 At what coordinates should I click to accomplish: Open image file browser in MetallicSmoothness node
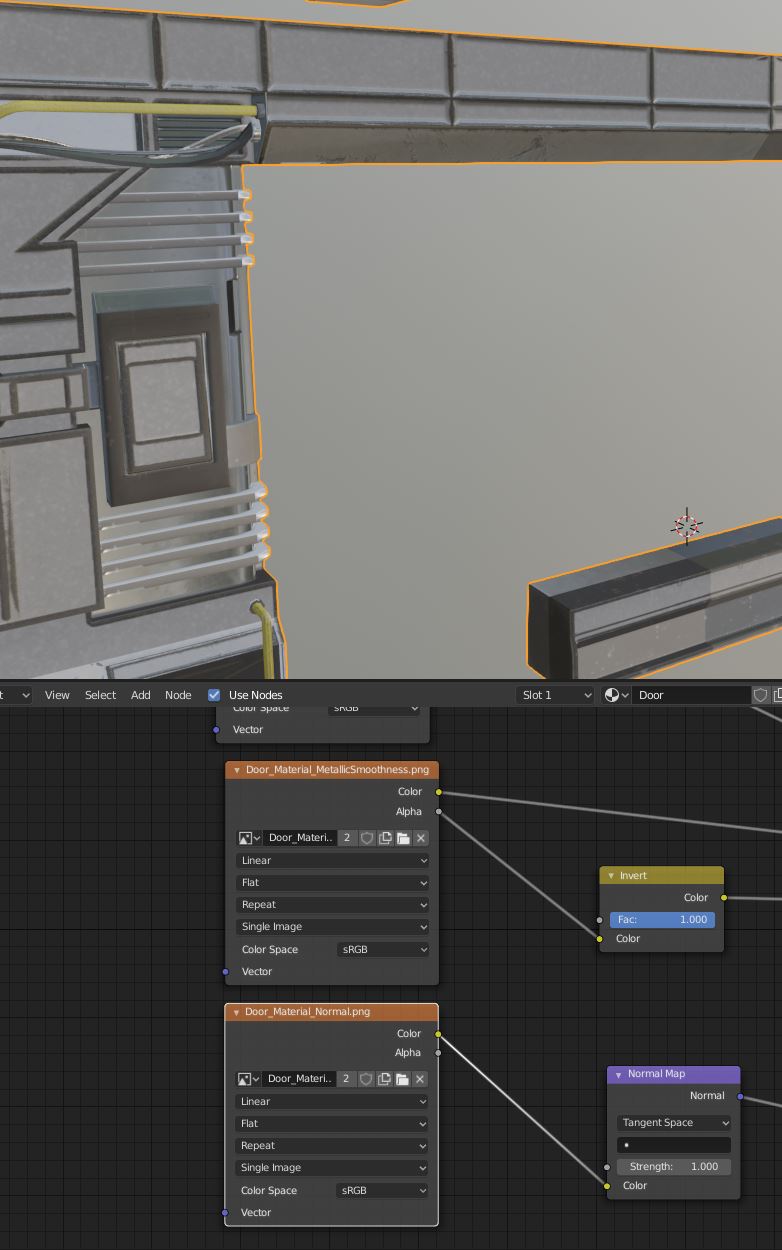(403, 838)
